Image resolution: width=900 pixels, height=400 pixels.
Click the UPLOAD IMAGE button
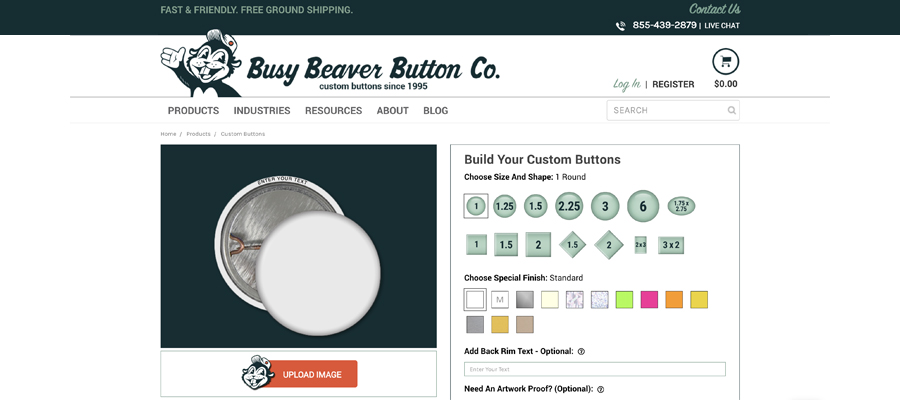point(312,374)
